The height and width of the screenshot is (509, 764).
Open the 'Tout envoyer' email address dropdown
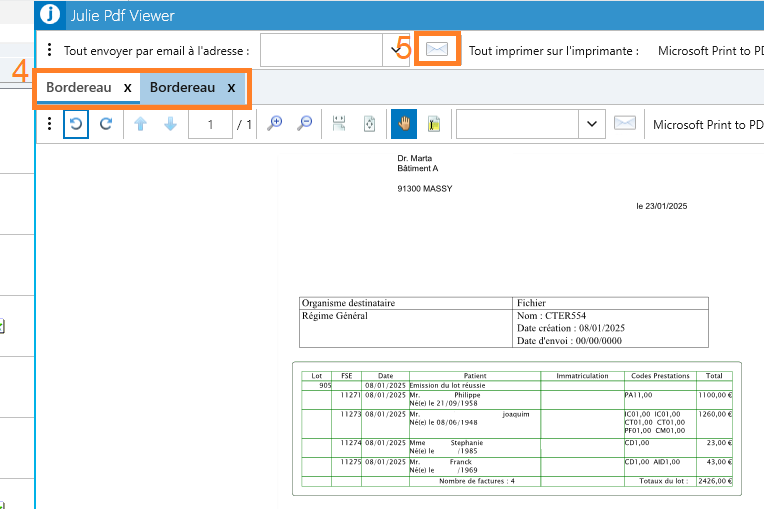click(396, 50)
